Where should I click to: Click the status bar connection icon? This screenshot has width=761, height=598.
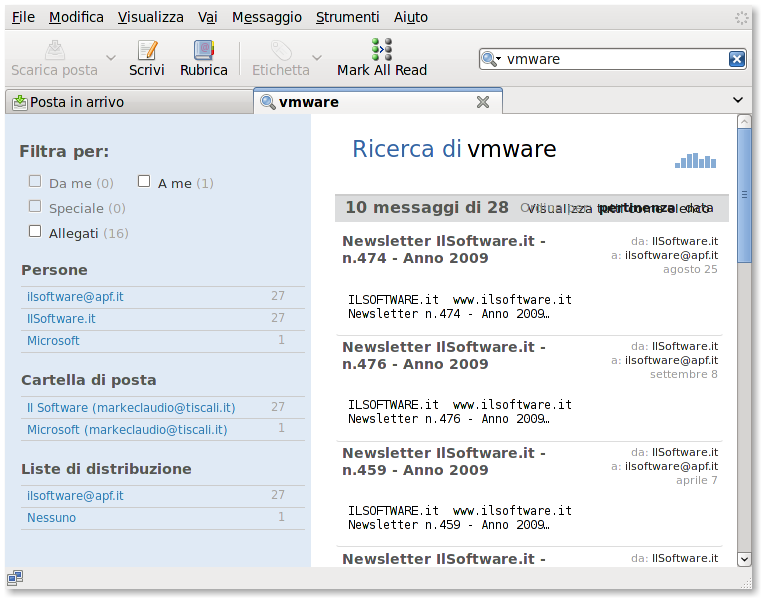coord(15,577)
